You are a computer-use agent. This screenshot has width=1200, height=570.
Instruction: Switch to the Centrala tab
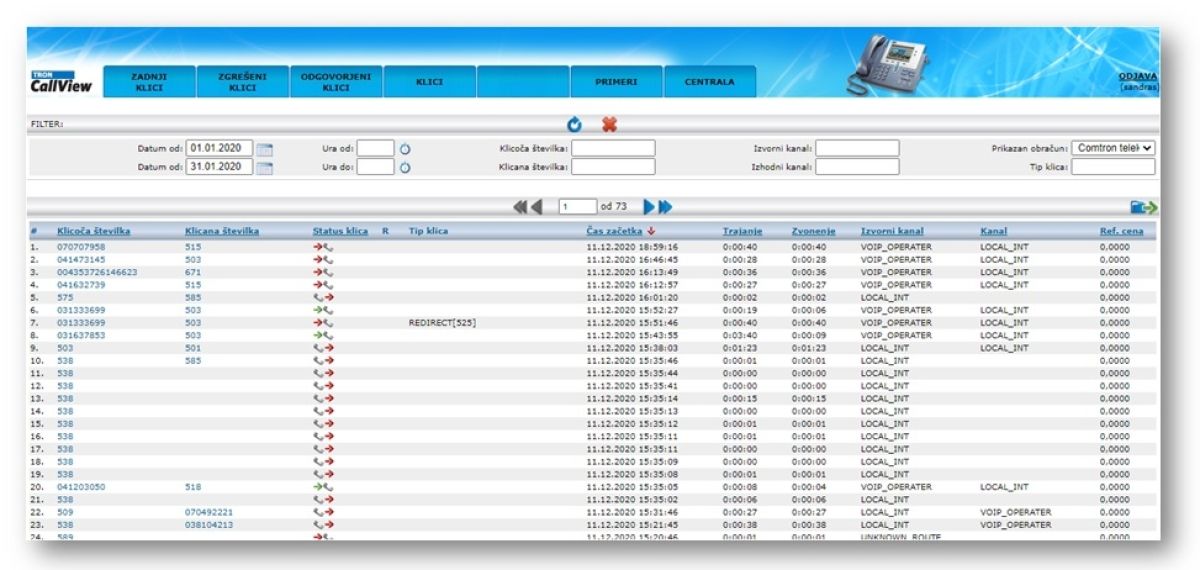[x=709, y=82]
